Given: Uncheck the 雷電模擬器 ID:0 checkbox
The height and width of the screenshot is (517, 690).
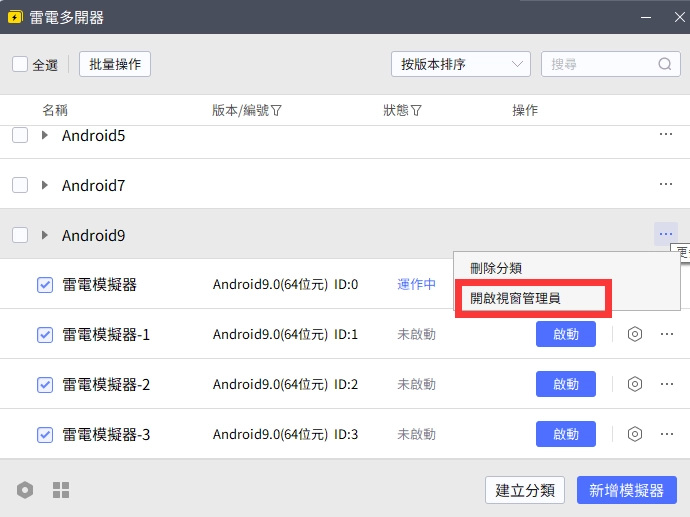Looking at the screenshot, I should coord(44,285).
